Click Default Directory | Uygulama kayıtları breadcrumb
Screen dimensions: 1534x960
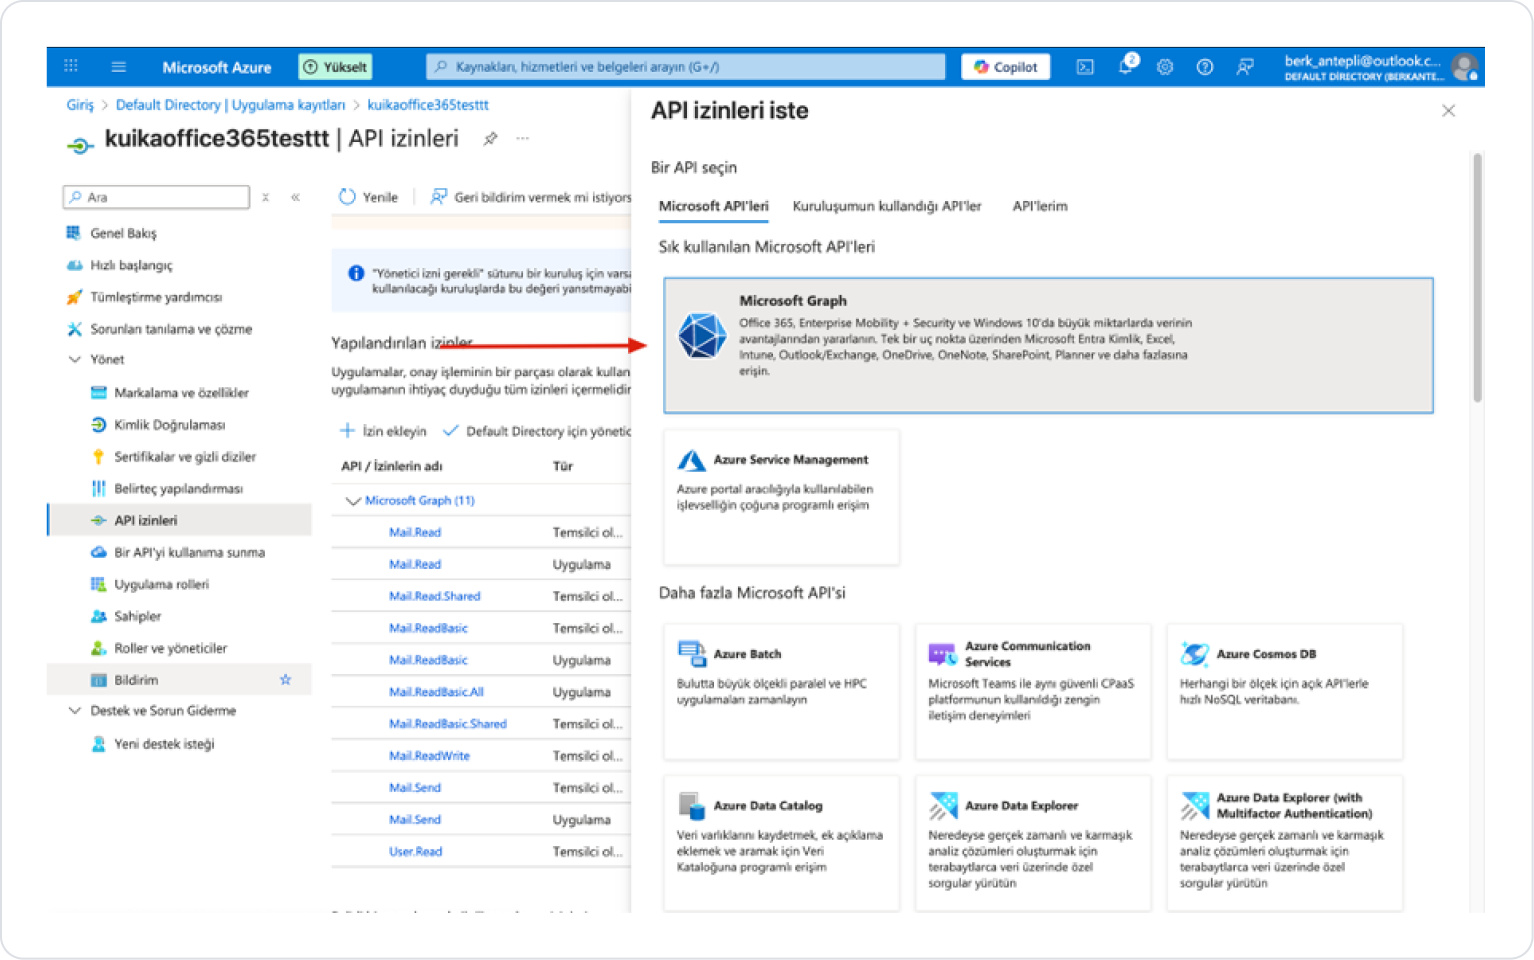[x=230, y=105]
